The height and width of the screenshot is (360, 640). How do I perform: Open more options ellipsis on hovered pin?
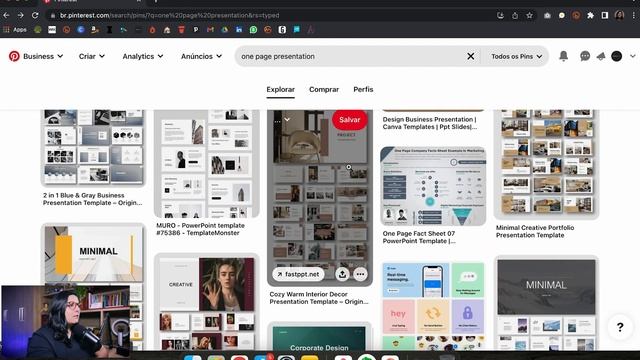pyautogui.click(x=360, y=274)
